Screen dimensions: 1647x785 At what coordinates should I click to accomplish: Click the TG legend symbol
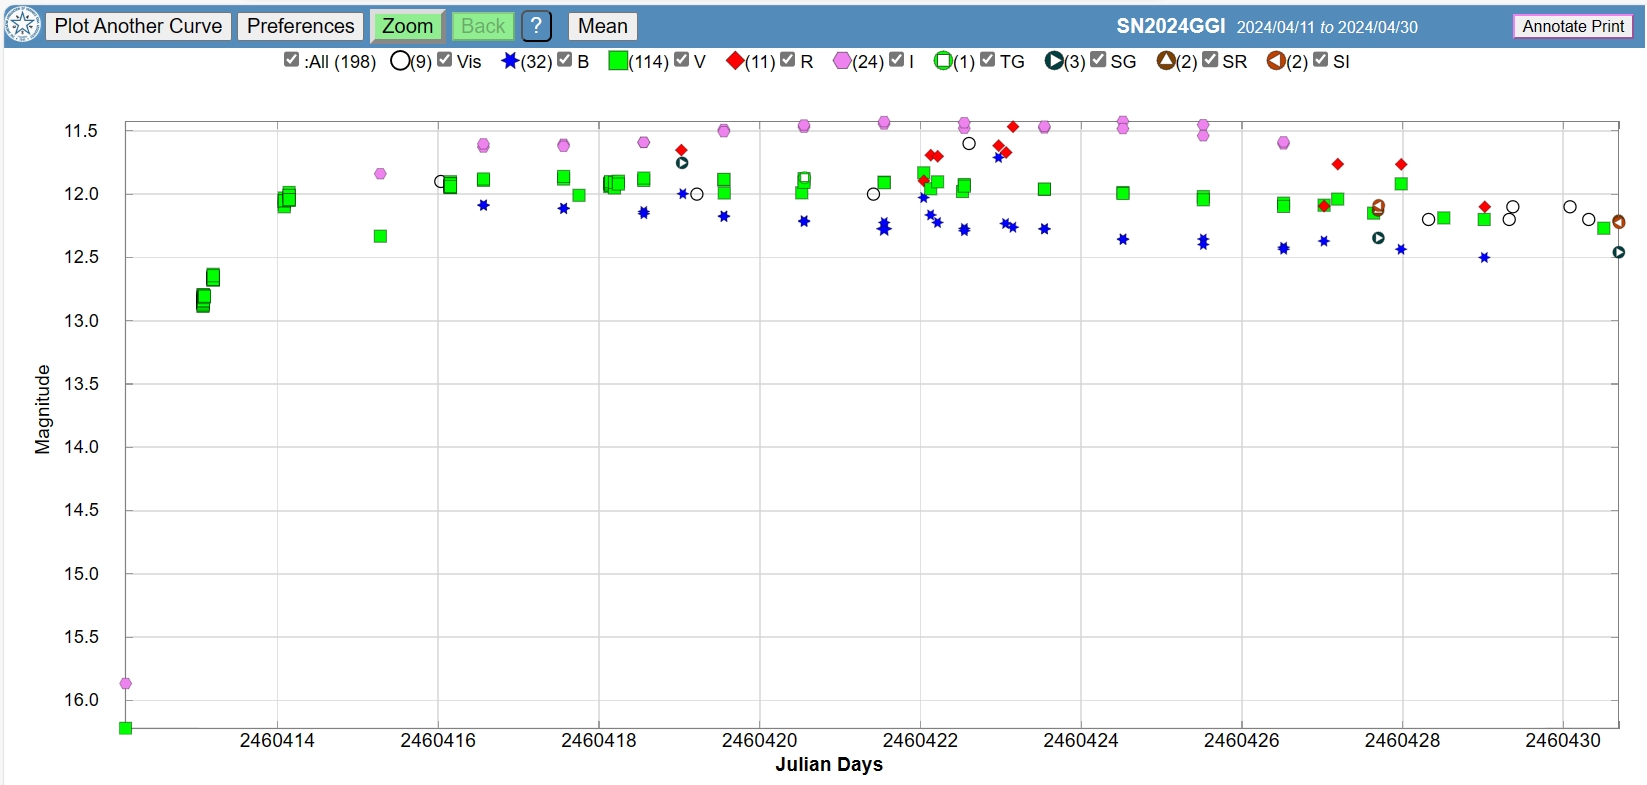click(x=943, y=61)
